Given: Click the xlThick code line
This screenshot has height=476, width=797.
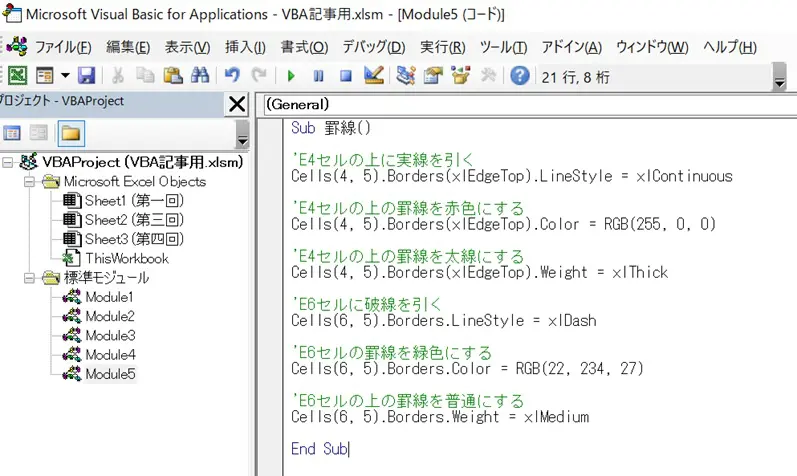Looking at the screenshot, I should tap(479, 272).
